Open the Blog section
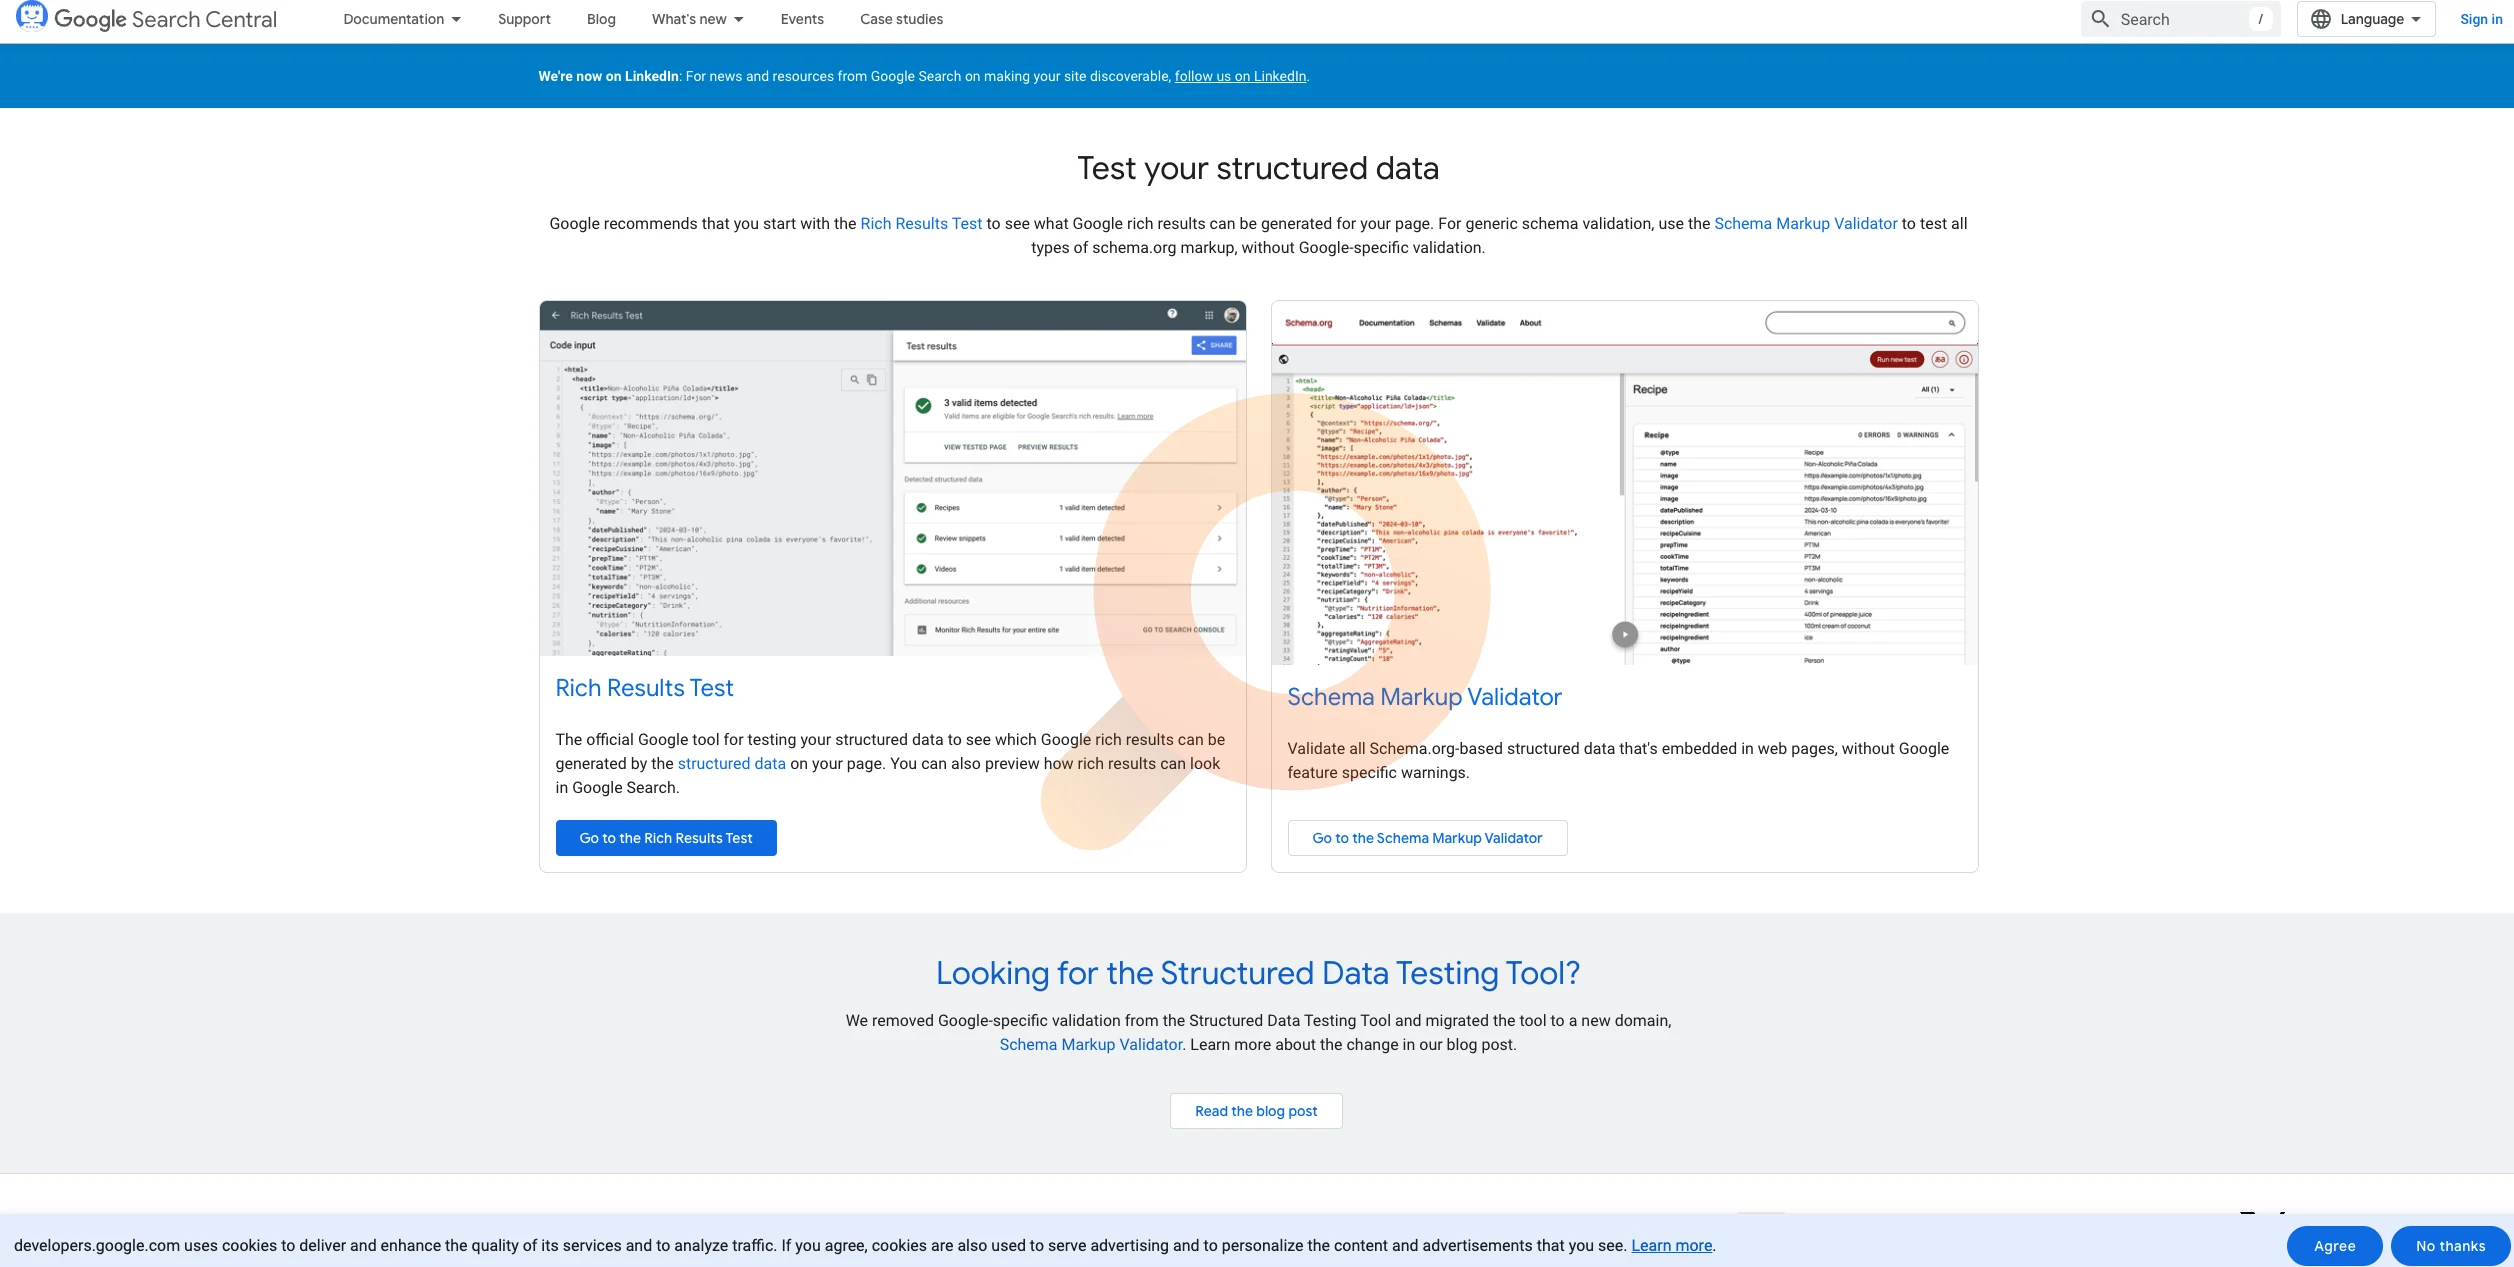The width and height of the screenshot is (2514, 1267). coord(601,19)
